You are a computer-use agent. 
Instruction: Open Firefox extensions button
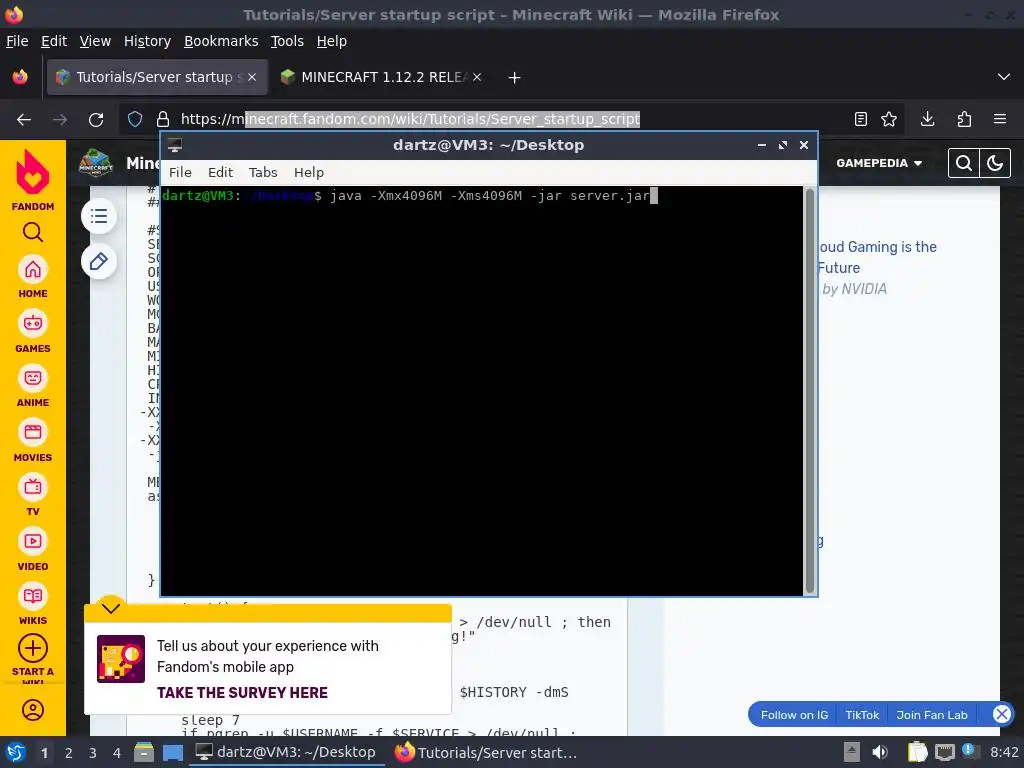point(964,119)
